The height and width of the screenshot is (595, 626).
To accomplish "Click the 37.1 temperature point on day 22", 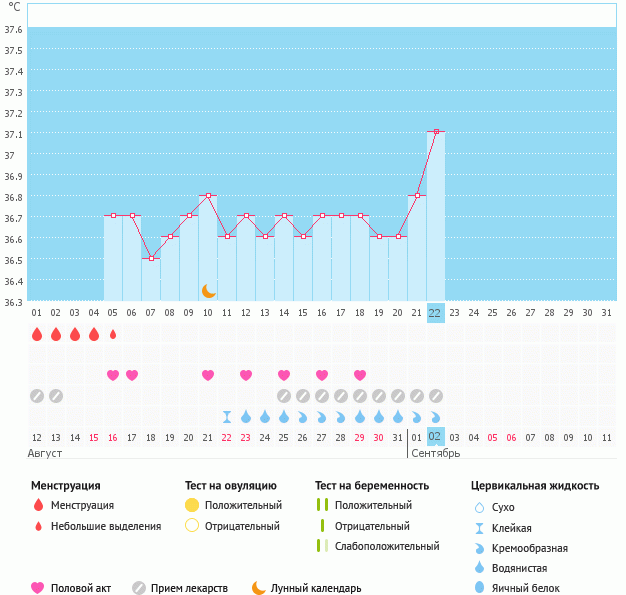I will pos(436,131).
